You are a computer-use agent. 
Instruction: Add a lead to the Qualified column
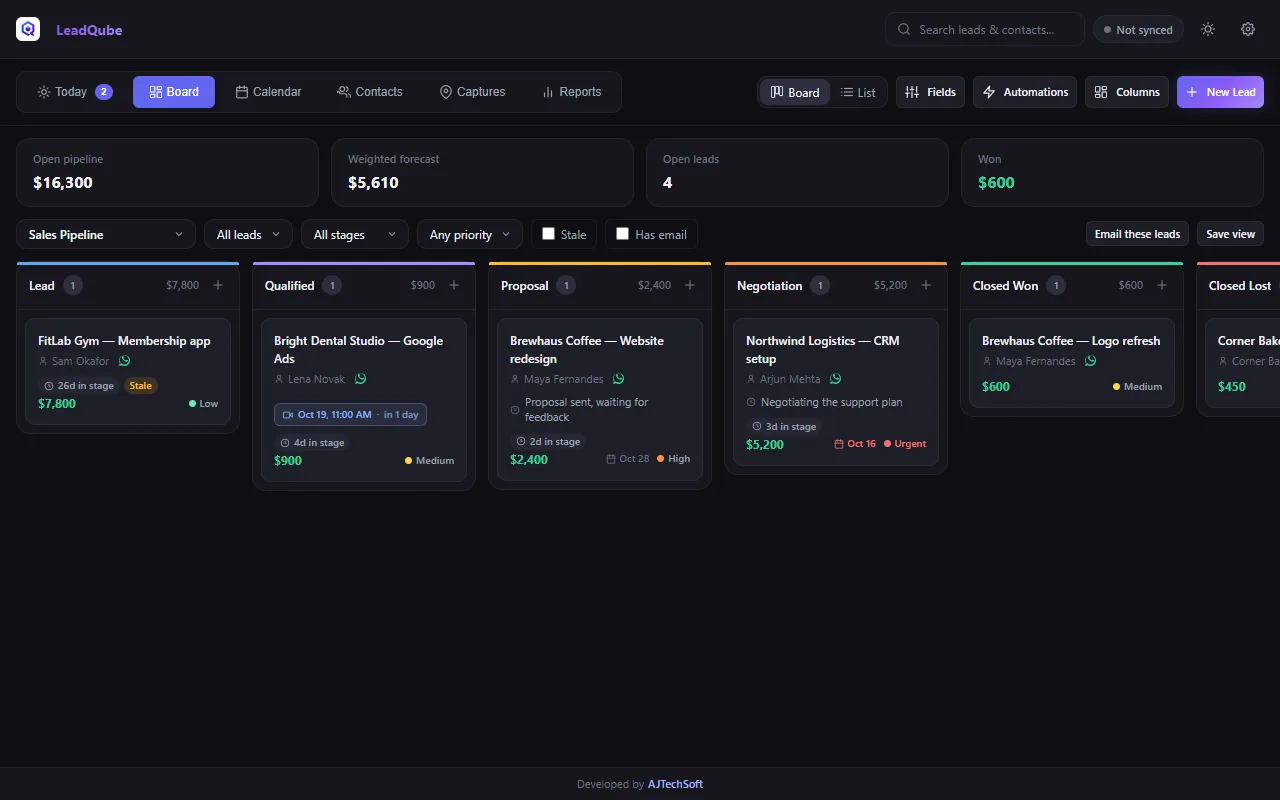coord(454,285)
